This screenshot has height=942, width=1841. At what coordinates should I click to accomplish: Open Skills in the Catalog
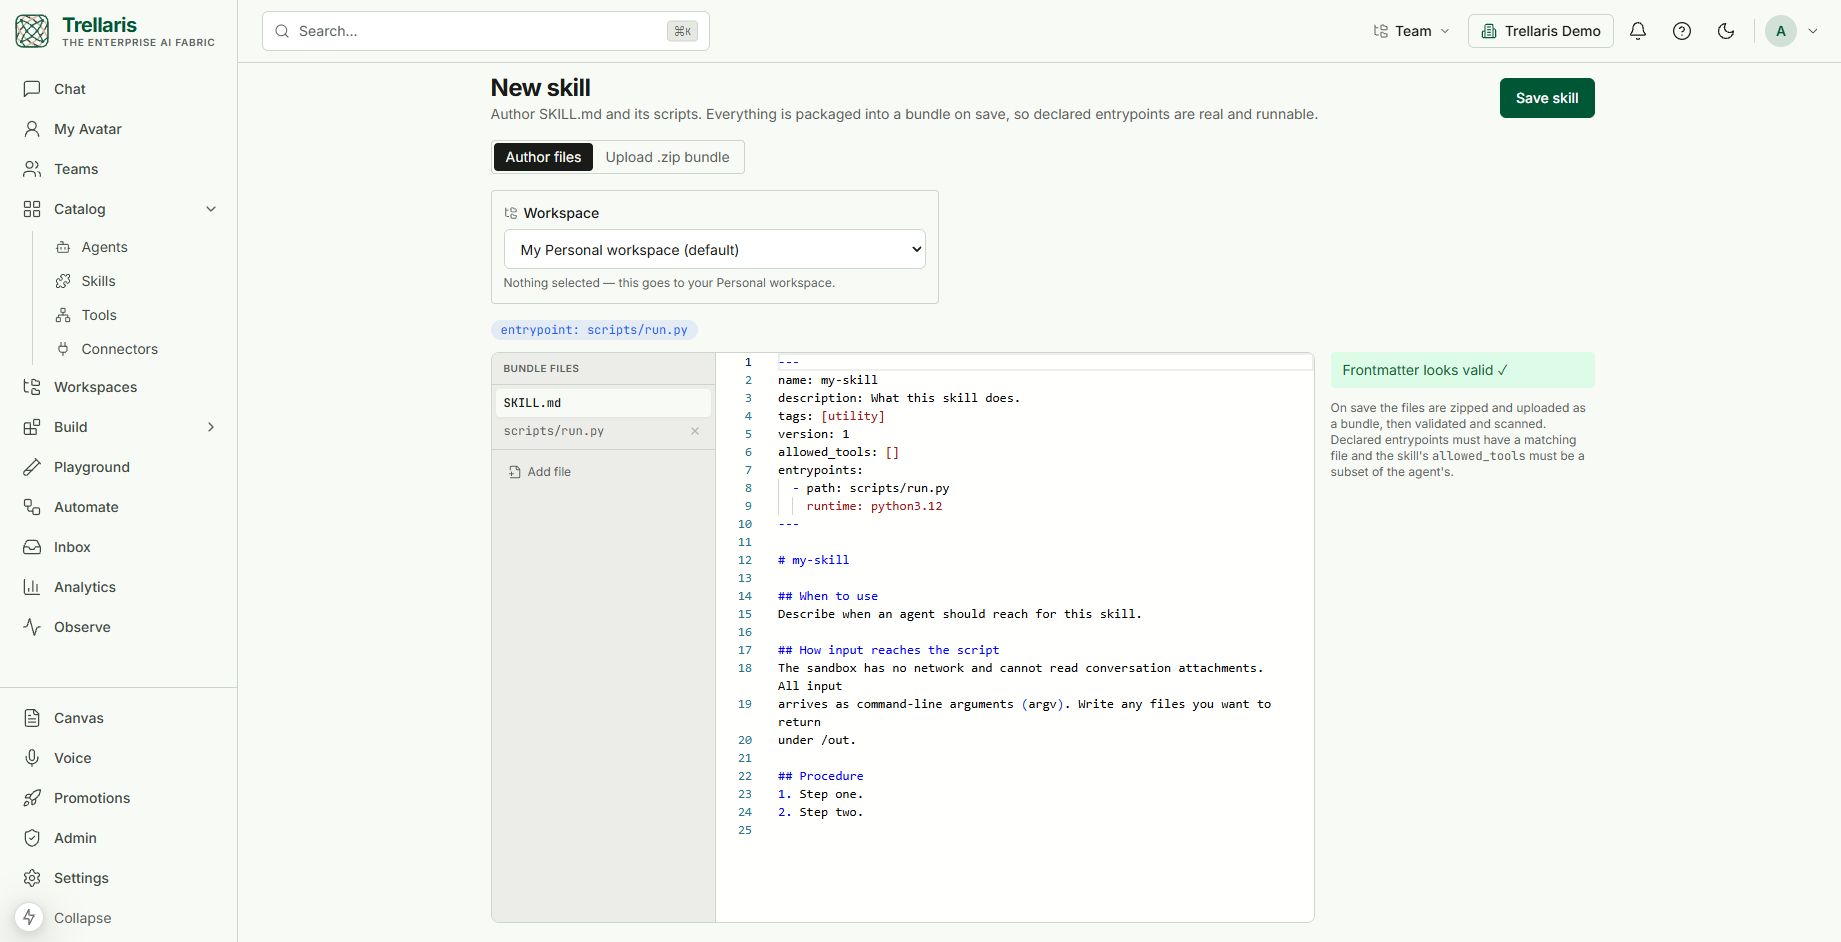tap(98, 281)
